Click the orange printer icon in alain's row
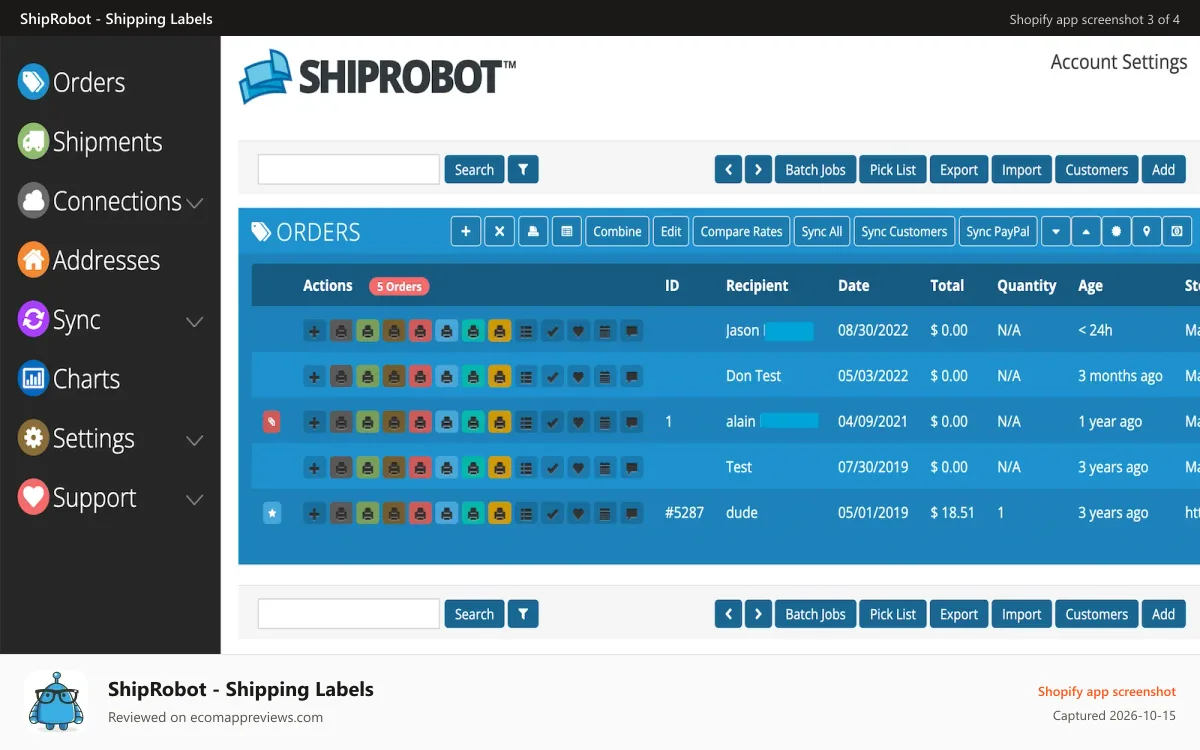 [x=499, y=422]
